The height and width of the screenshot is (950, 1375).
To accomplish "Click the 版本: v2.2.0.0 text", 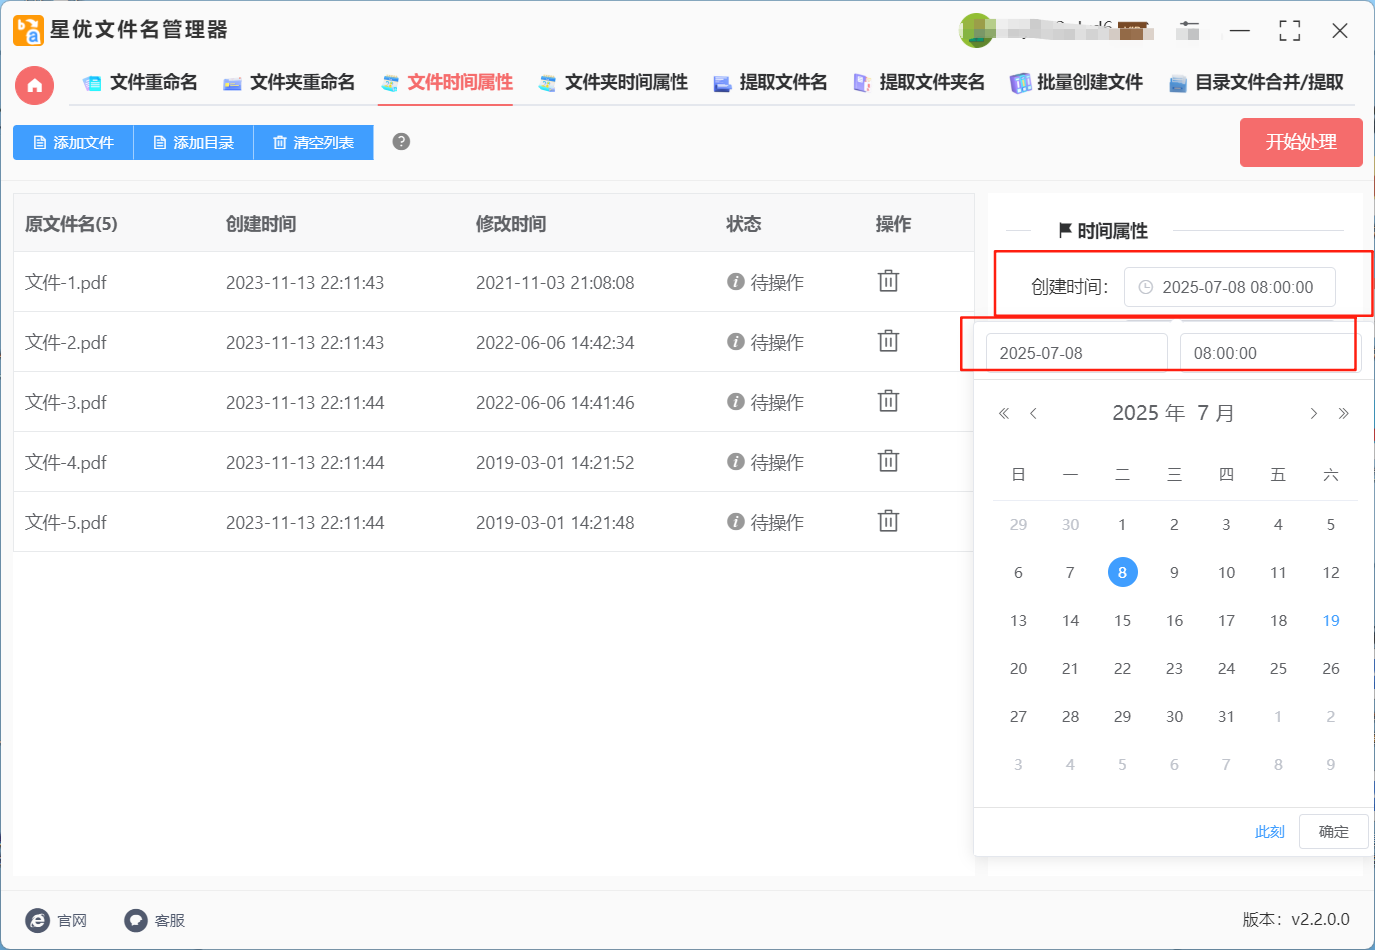I will point(1296,919).
